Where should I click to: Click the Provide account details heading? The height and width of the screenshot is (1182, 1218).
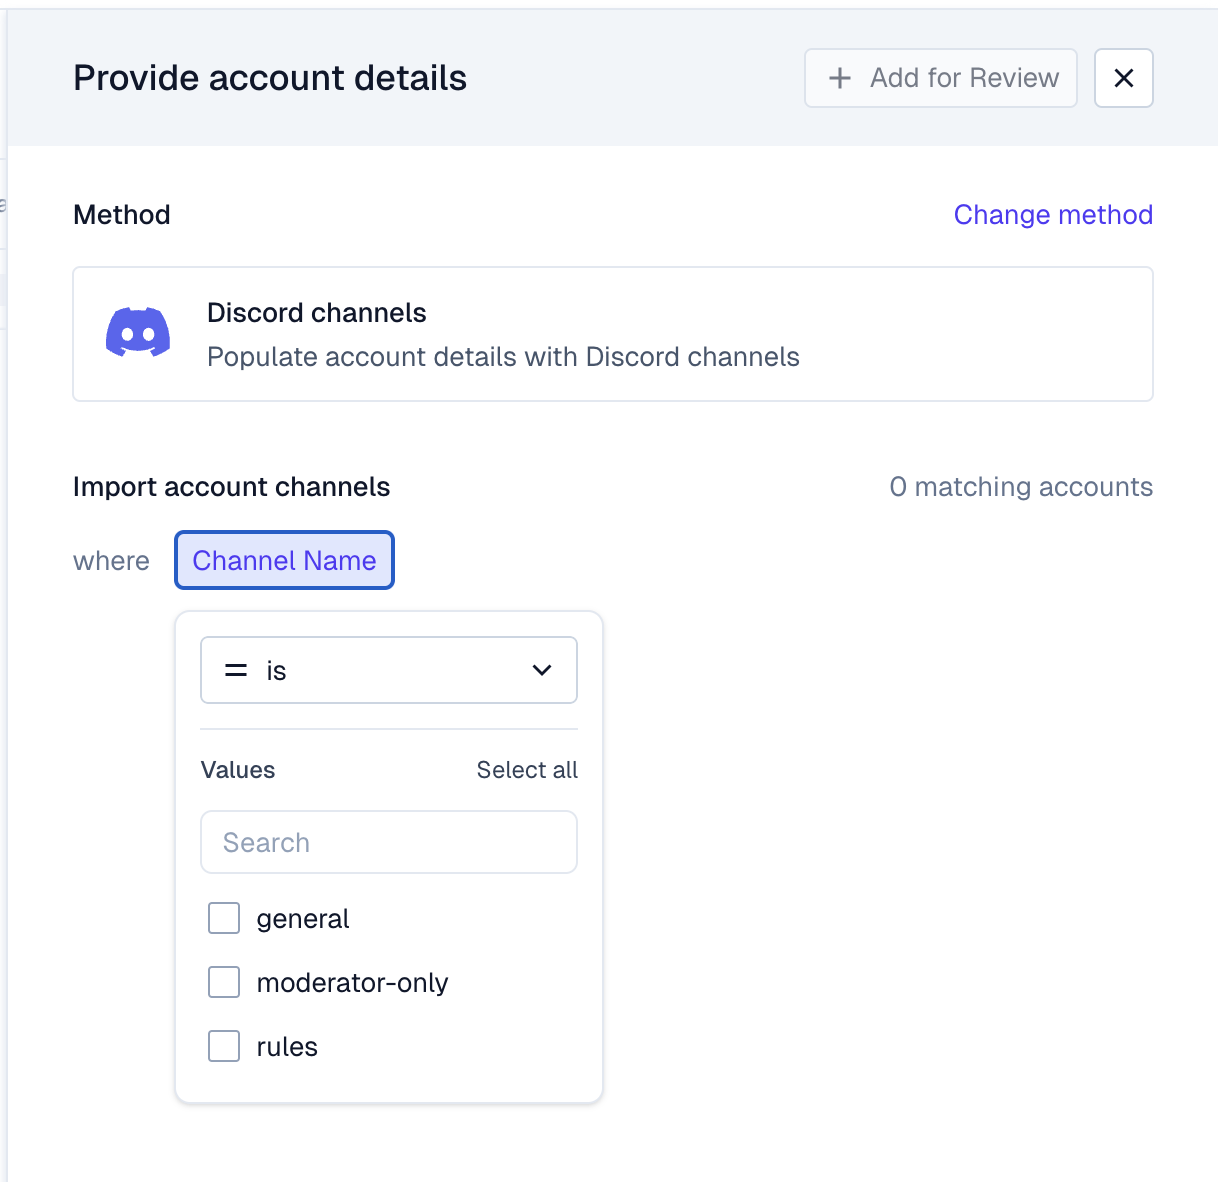click(270, 78)
